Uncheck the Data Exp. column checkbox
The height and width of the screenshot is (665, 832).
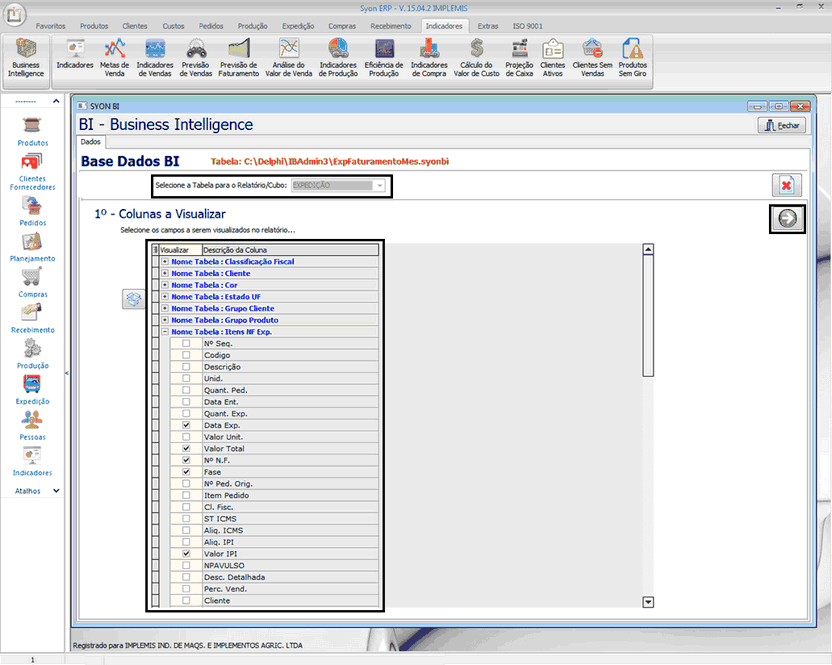186,425
